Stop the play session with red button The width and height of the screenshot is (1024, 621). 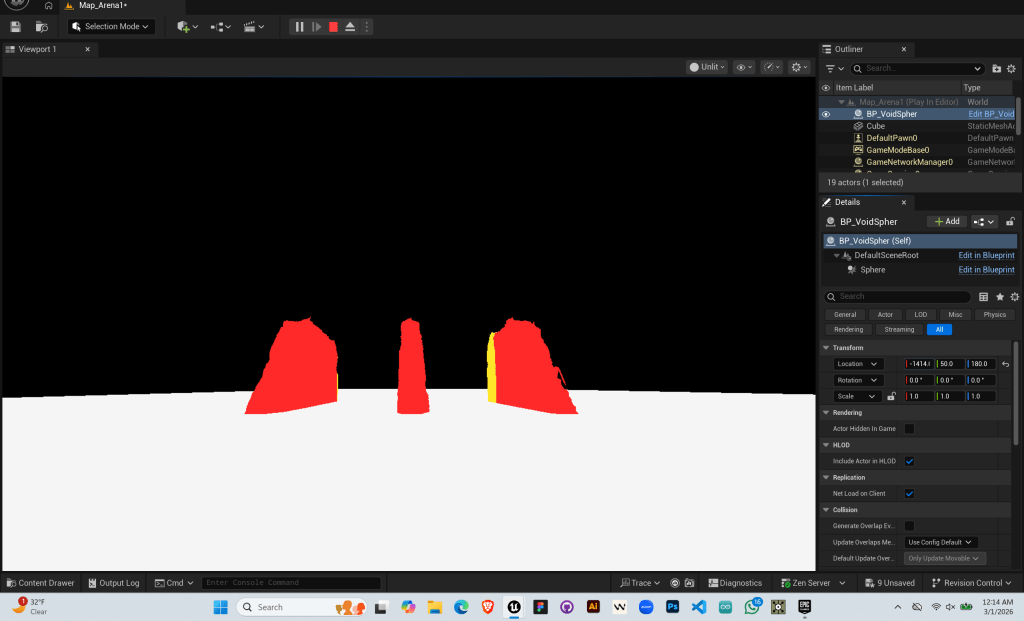[x=333, y=27]
